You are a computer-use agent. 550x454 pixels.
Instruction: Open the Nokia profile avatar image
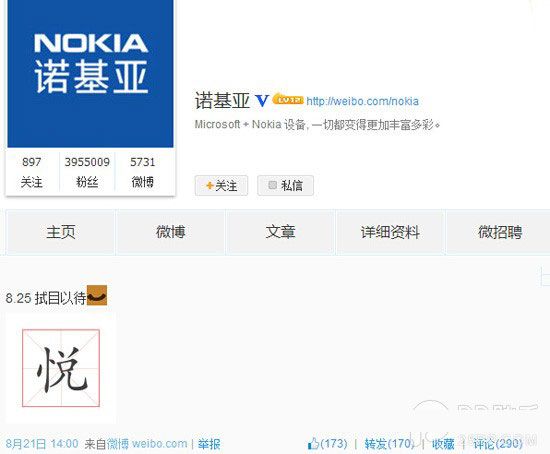pyautogui.click(x=90, y=73)
